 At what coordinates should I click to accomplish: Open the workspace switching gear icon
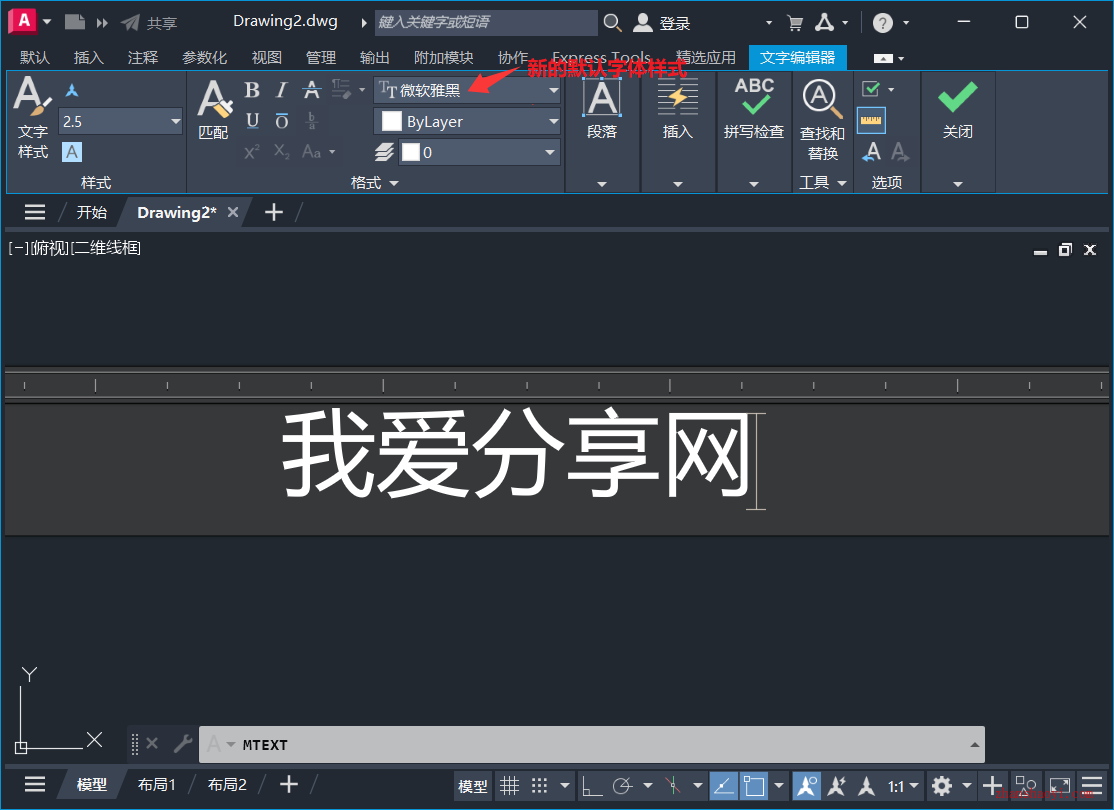[942, 786]
